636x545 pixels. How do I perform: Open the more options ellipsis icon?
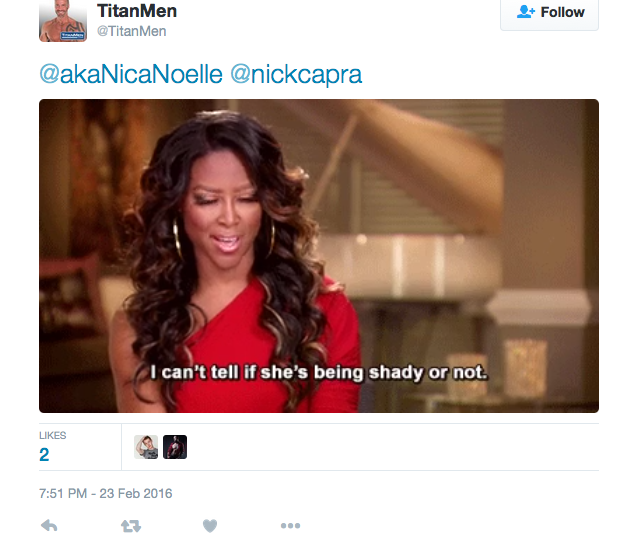290,526
